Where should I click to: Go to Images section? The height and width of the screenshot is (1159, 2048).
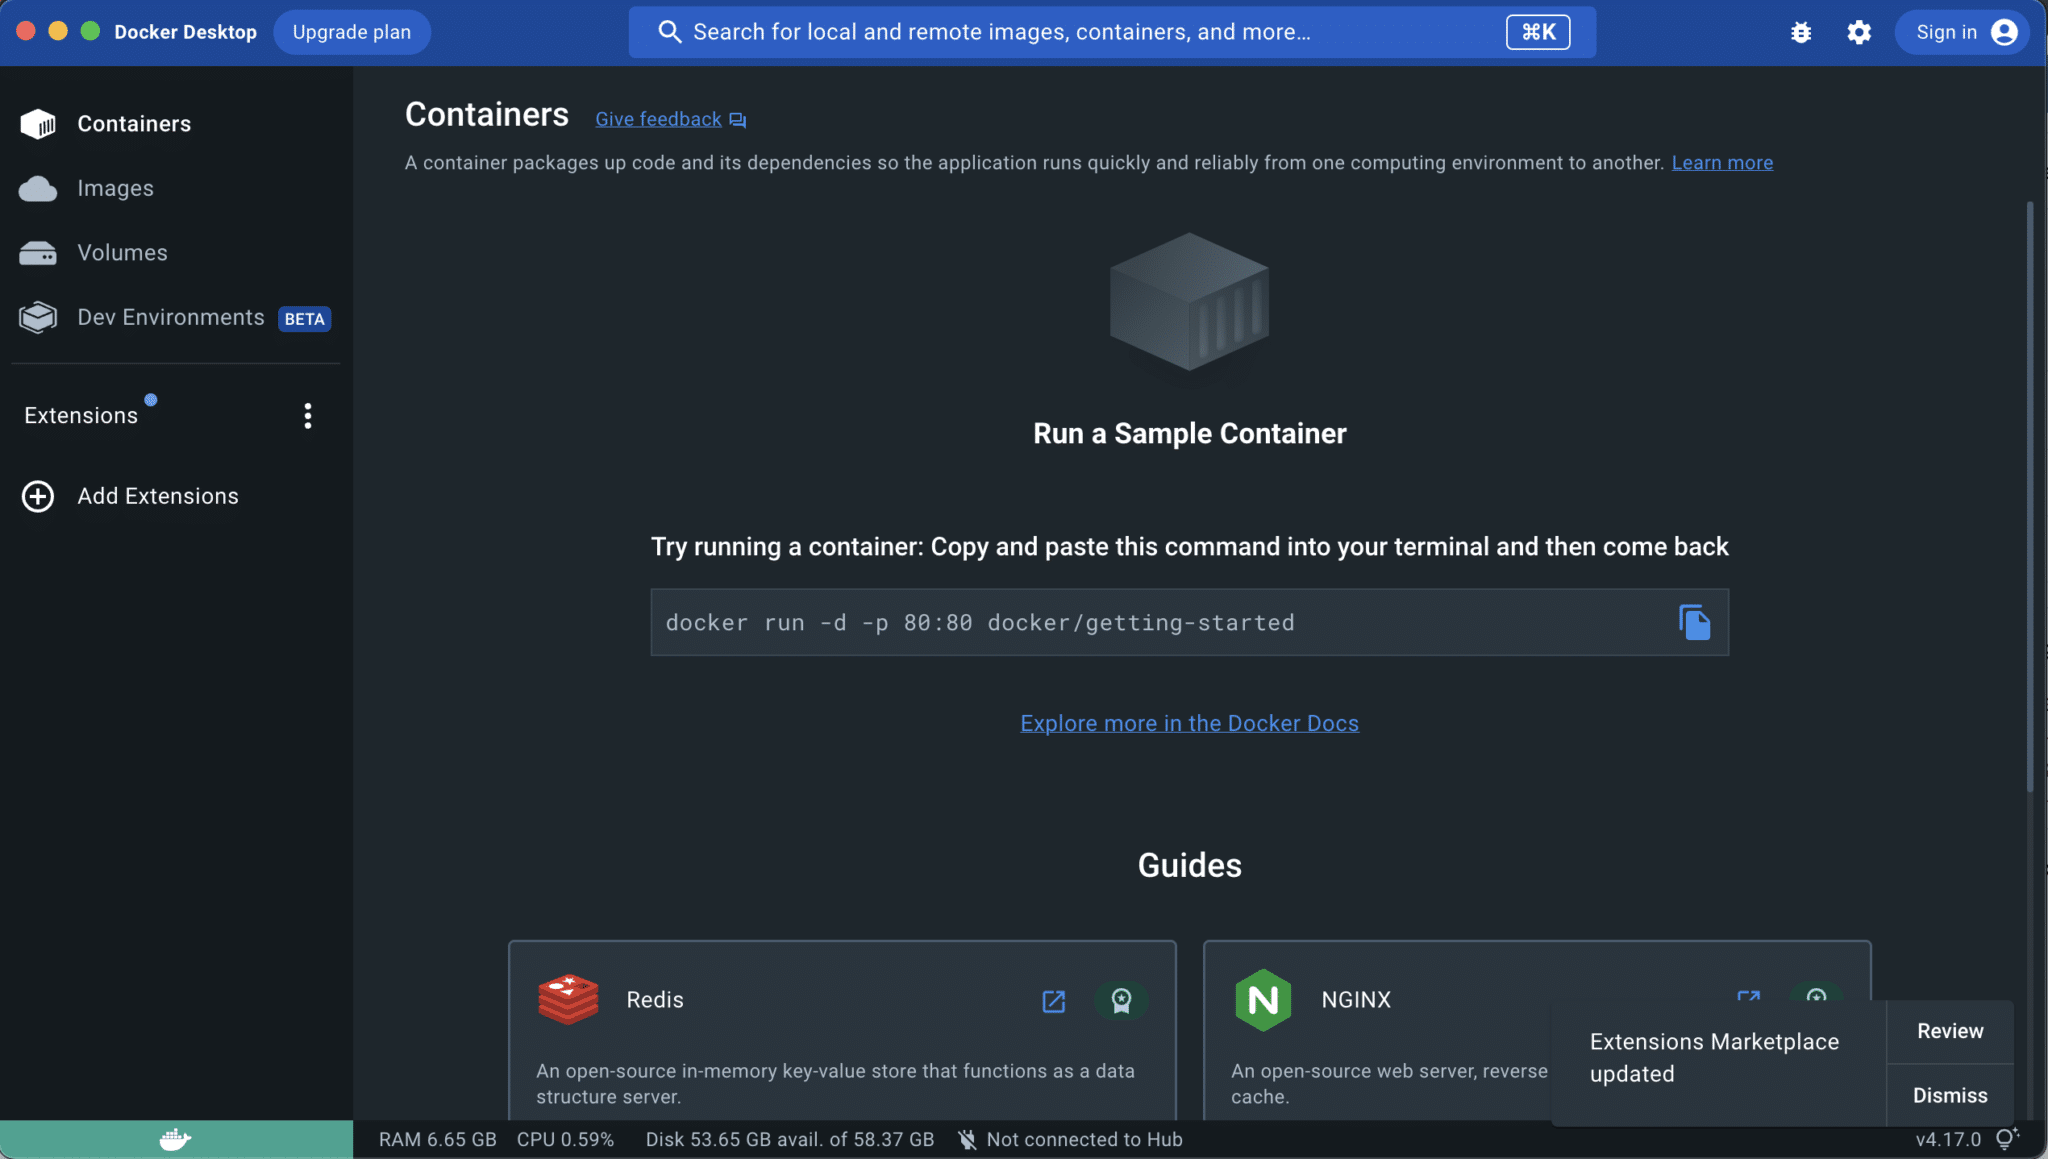115,188
